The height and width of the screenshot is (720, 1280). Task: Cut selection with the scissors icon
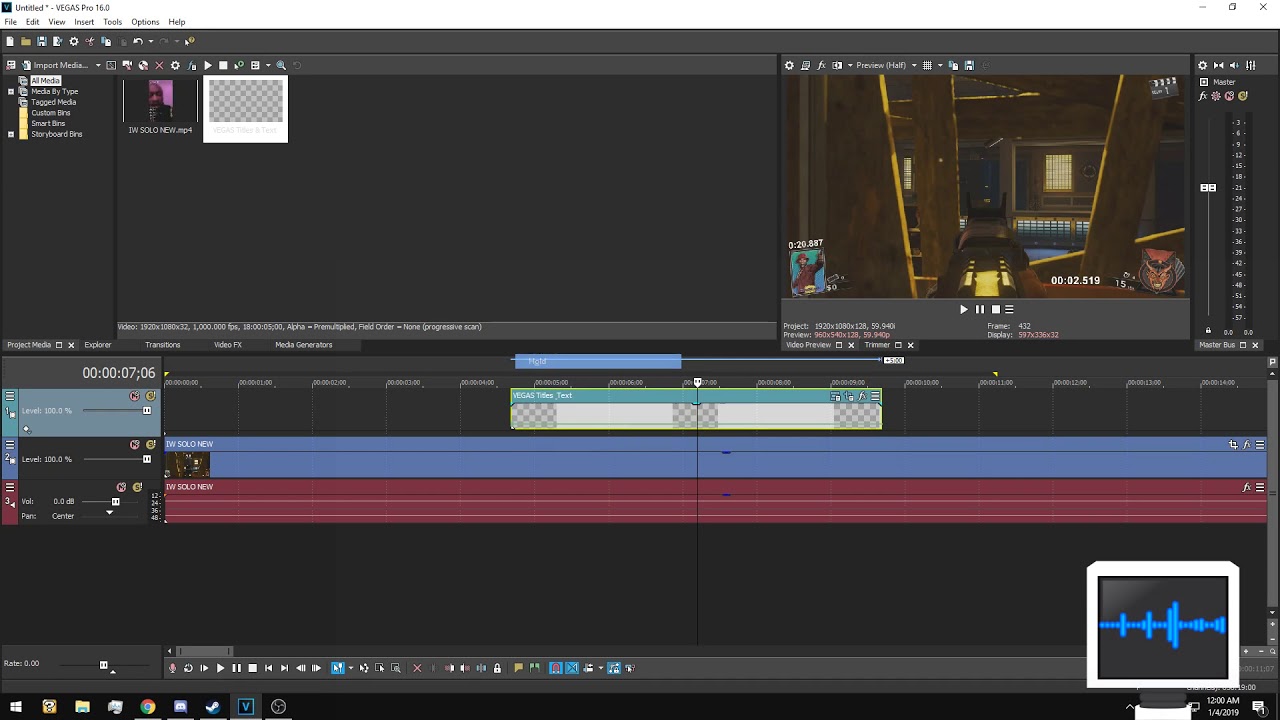pyautogui.click(x=90, y=41)
